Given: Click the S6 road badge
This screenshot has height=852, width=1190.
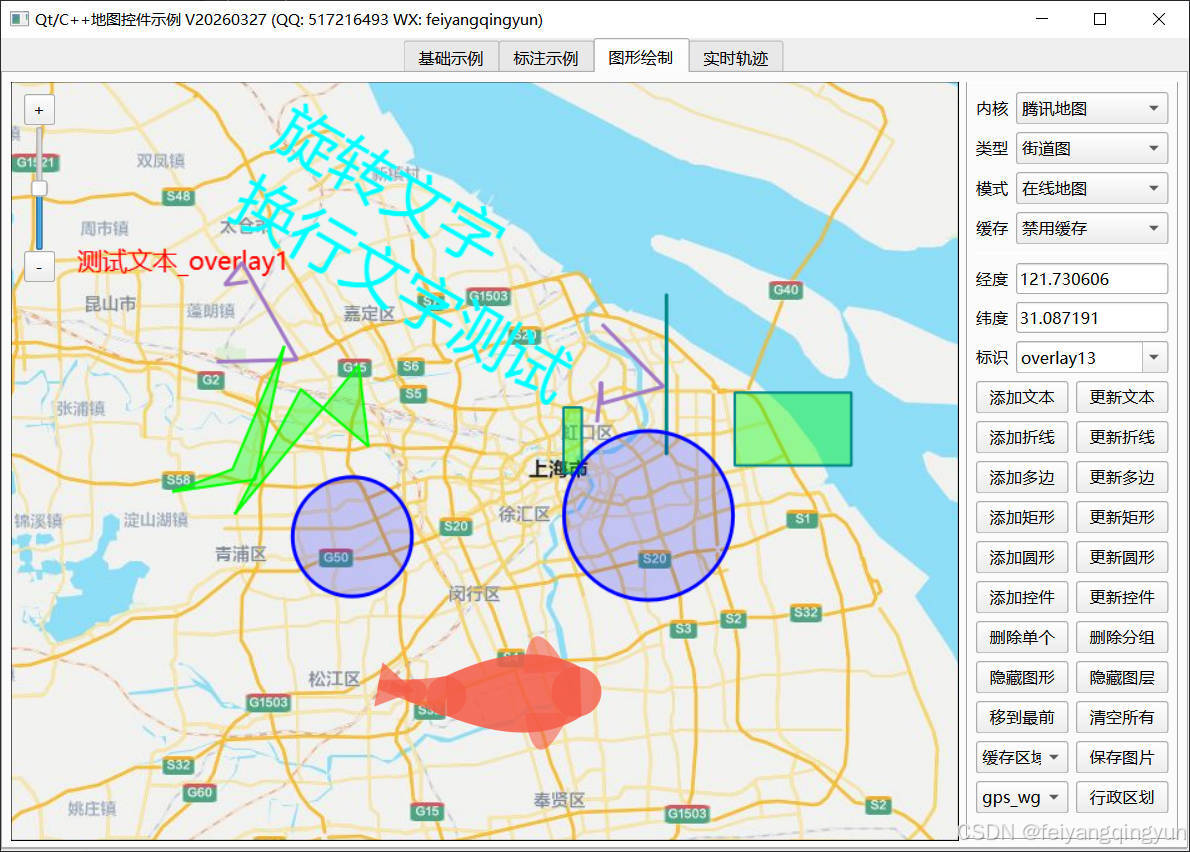Looking at the screenshot, I should (x=411, y=366).
